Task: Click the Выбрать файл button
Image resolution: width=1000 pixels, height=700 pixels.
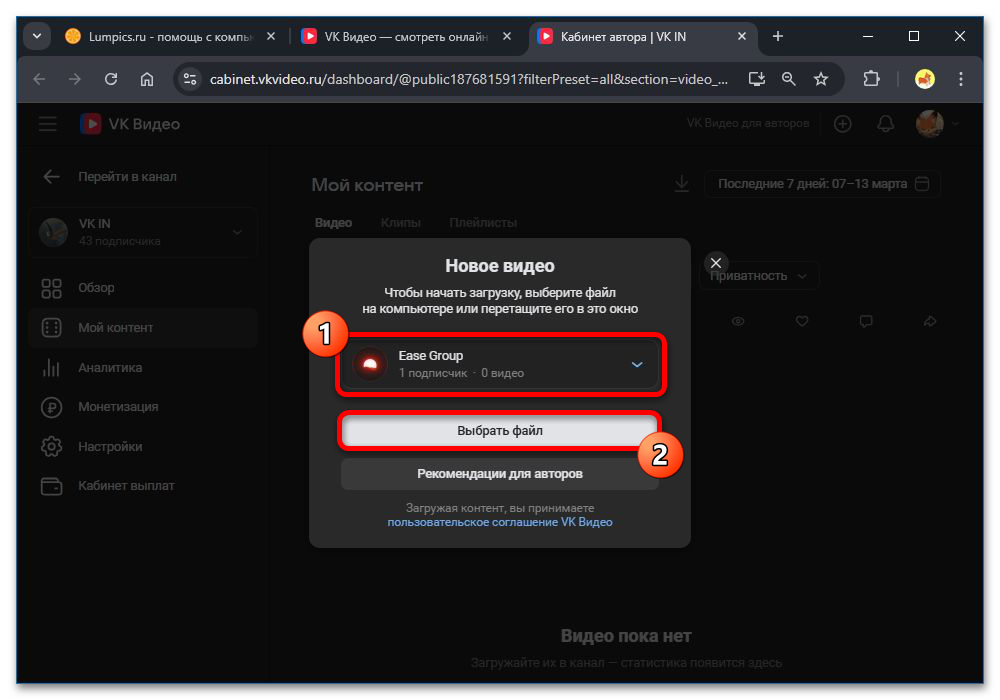Action: coord(500,431)
